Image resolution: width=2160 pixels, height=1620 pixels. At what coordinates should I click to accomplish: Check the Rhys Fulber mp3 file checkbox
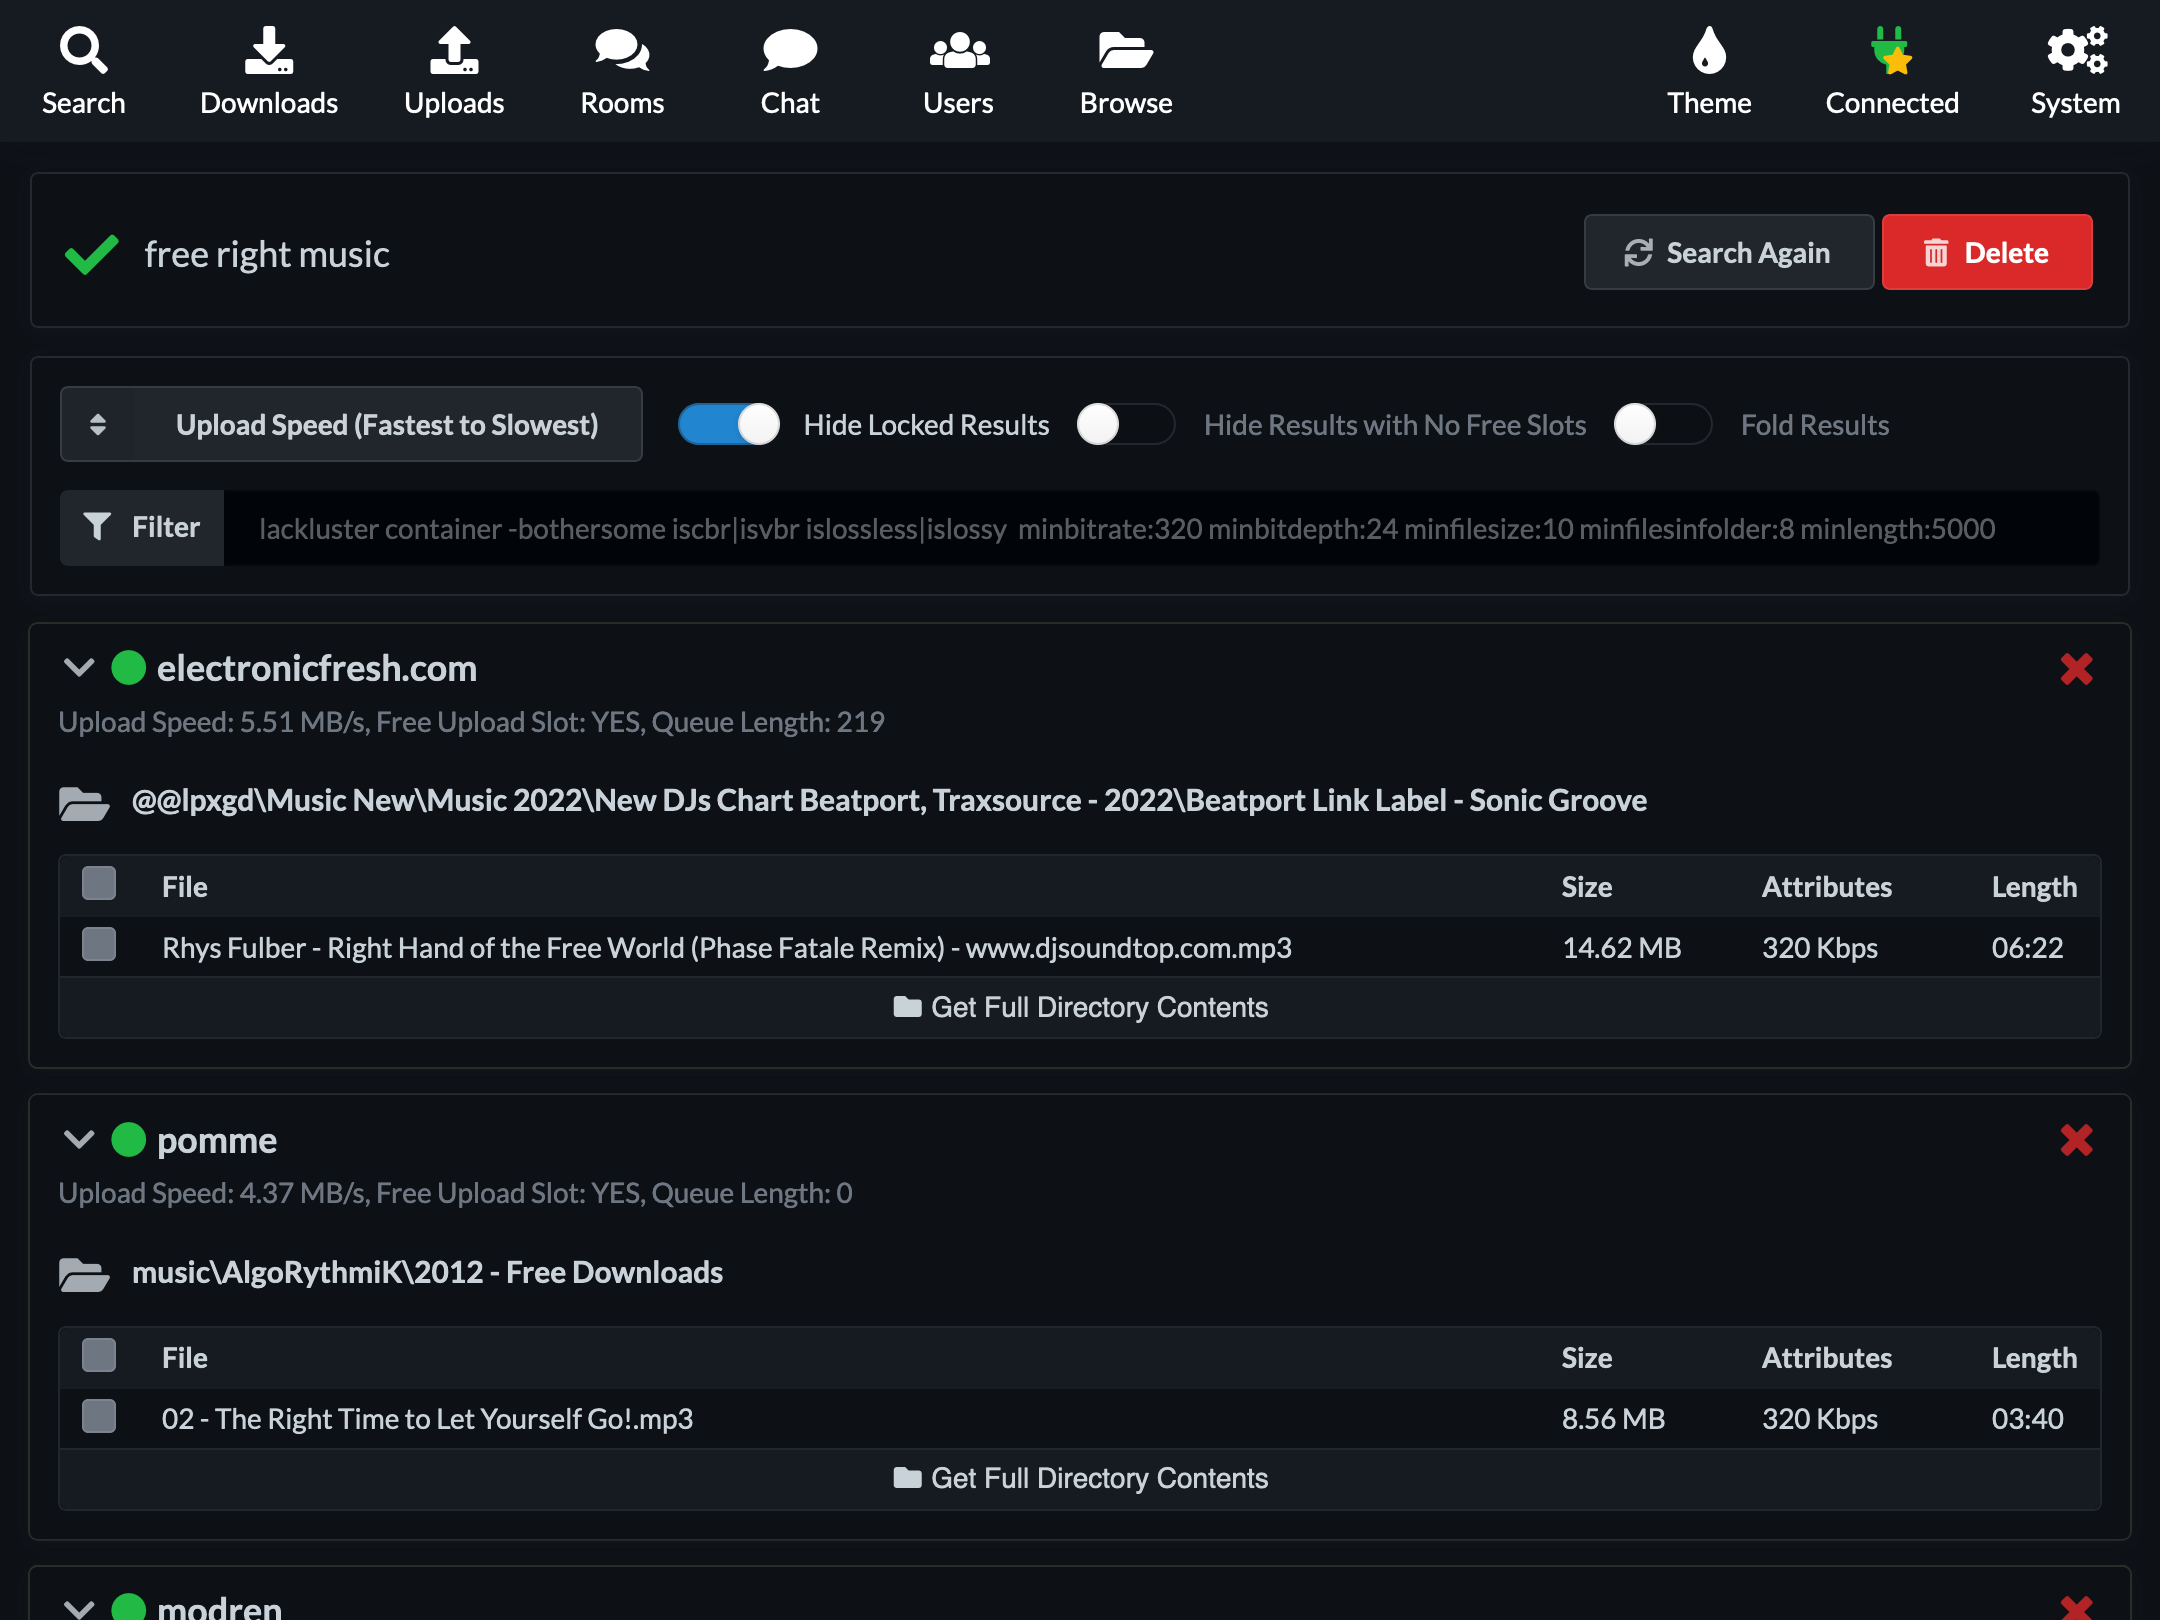[x=99, y=945]
